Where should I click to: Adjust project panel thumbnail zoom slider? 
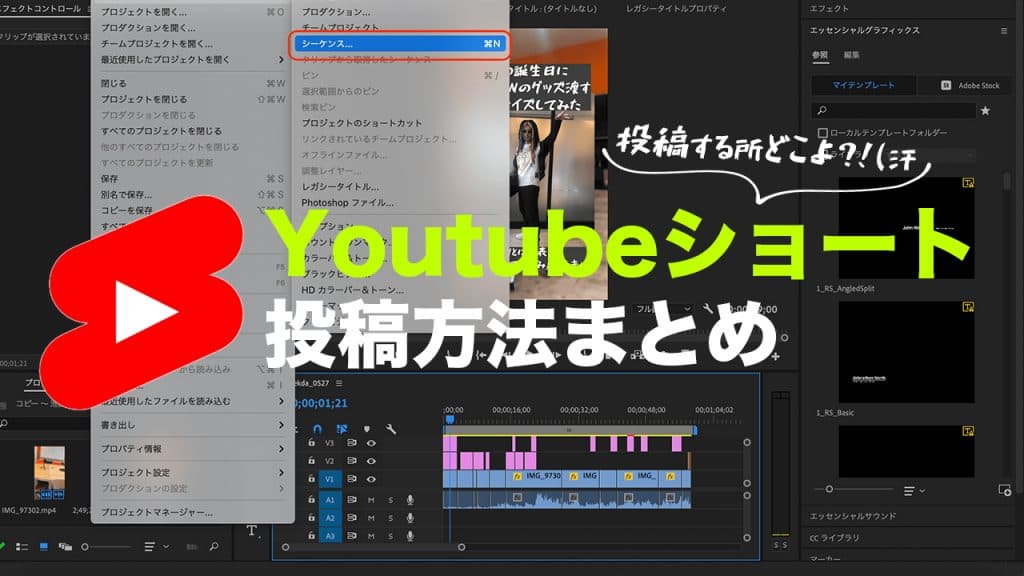[104, 547]
